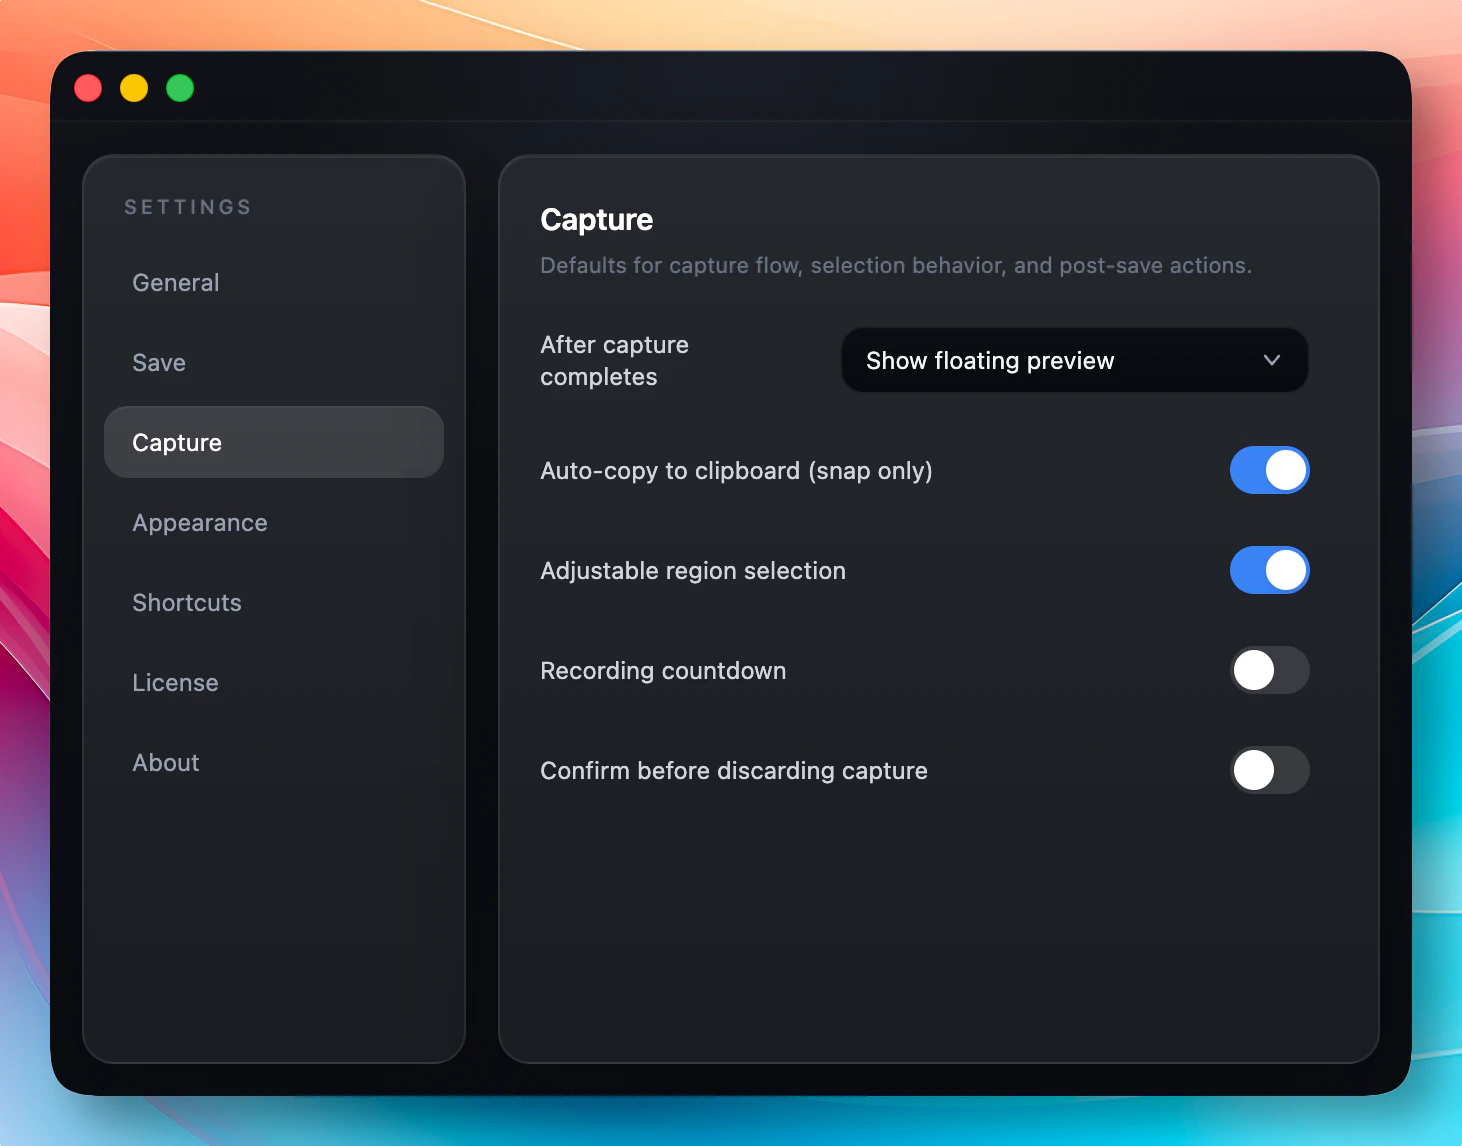Open the General settings section
The width and height of the screenshot is (1462, 1146).
175,282
